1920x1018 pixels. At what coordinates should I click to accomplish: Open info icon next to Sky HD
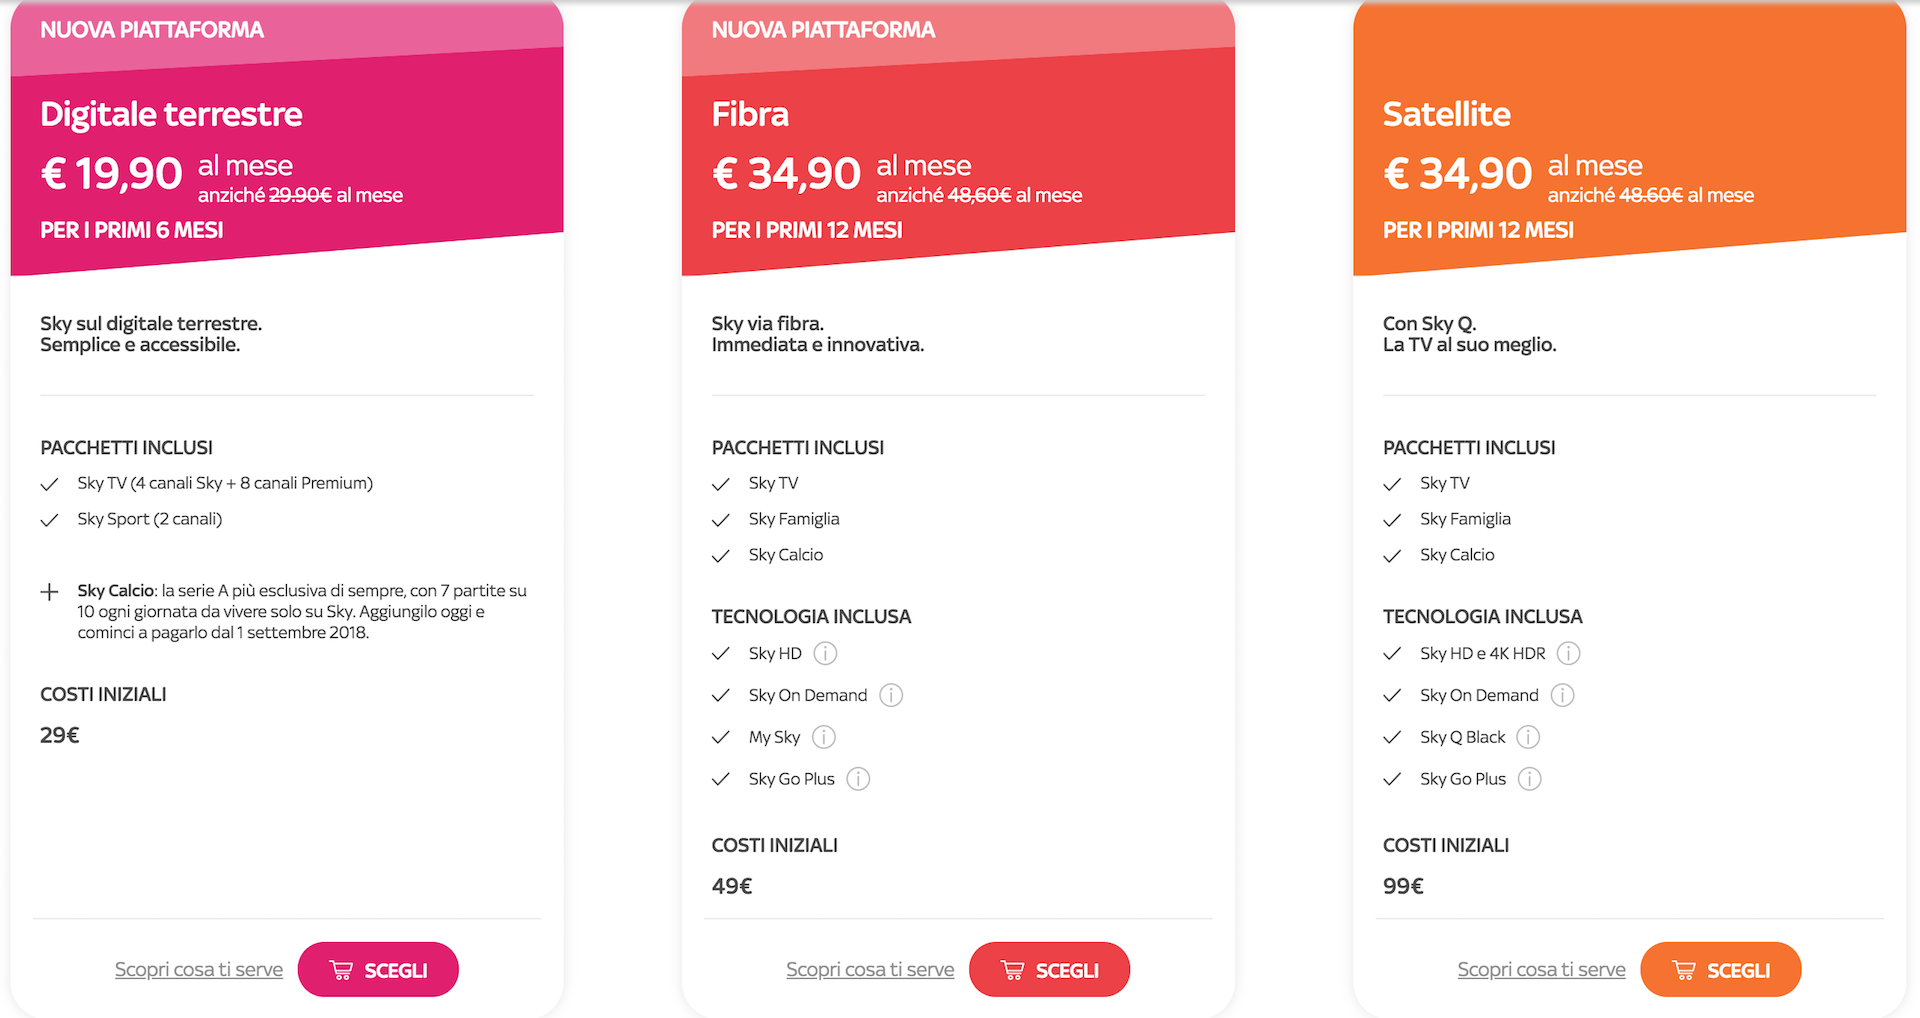click(825, 654)
